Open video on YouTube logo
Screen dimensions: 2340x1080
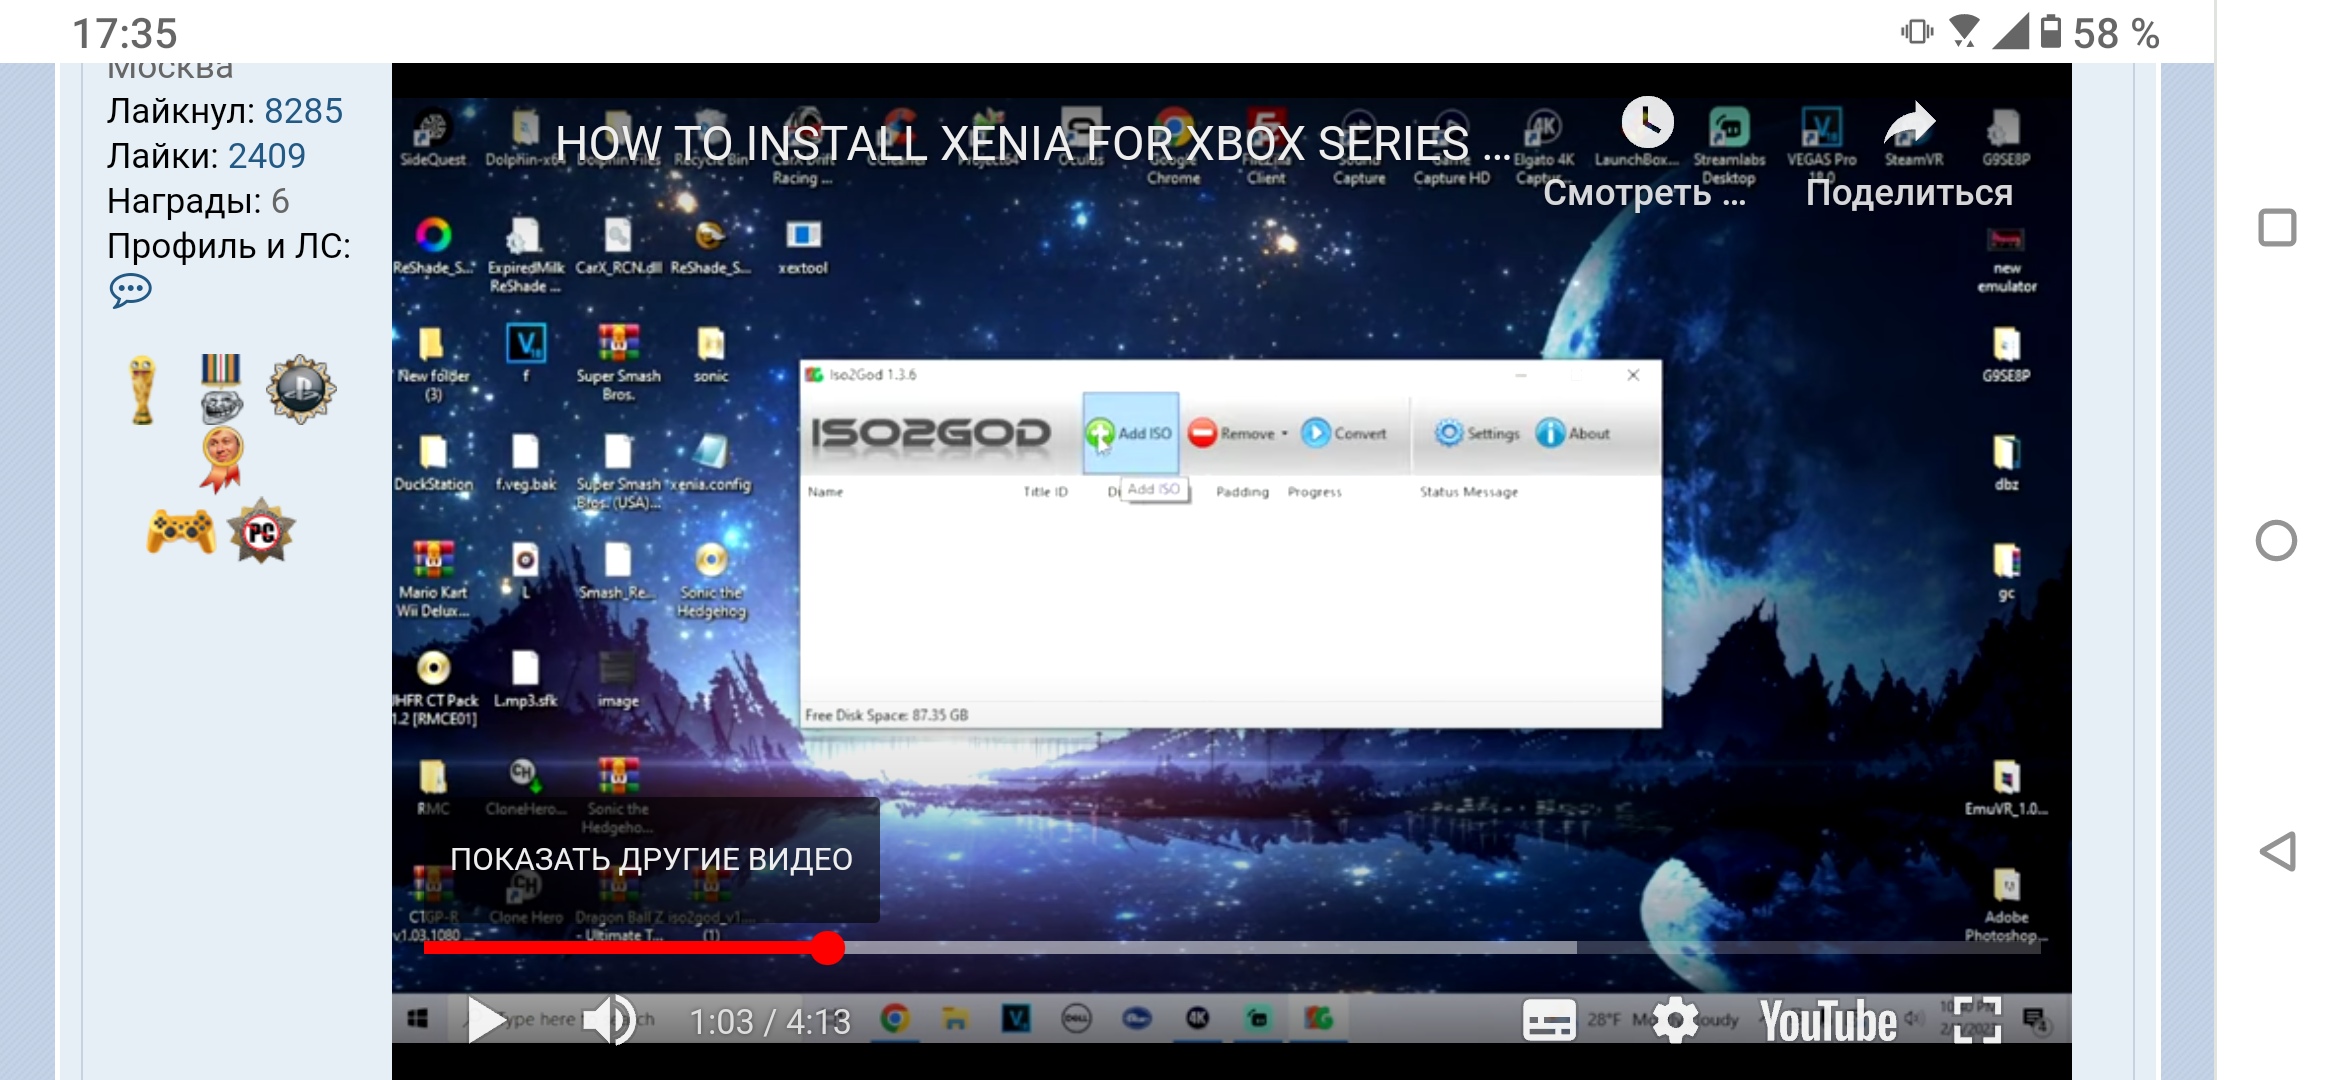[x=1828, y=1020]
